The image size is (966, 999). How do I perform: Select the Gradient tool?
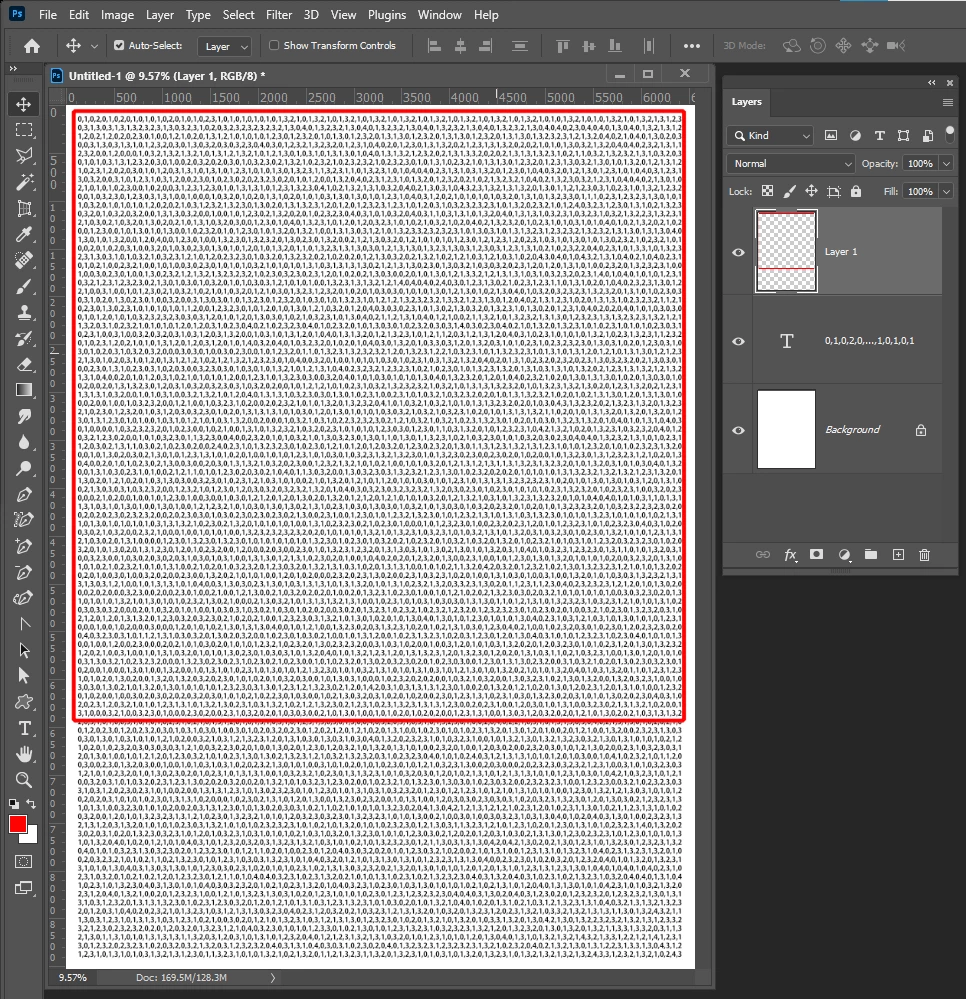click(24, 390)
